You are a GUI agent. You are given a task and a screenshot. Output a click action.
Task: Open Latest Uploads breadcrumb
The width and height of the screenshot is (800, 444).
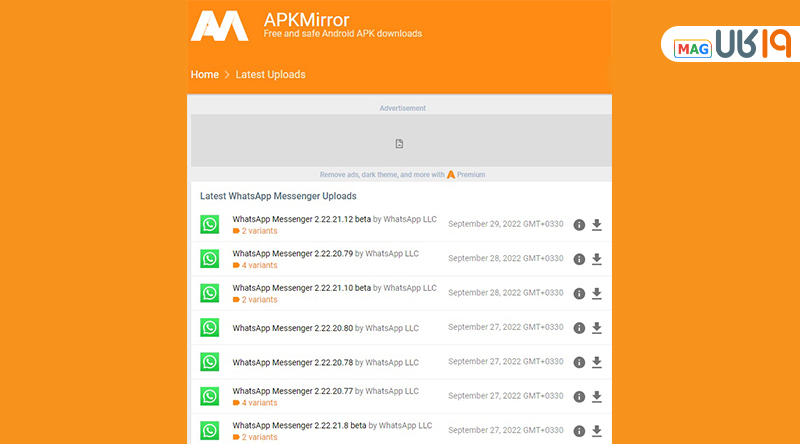coord(270,74)
